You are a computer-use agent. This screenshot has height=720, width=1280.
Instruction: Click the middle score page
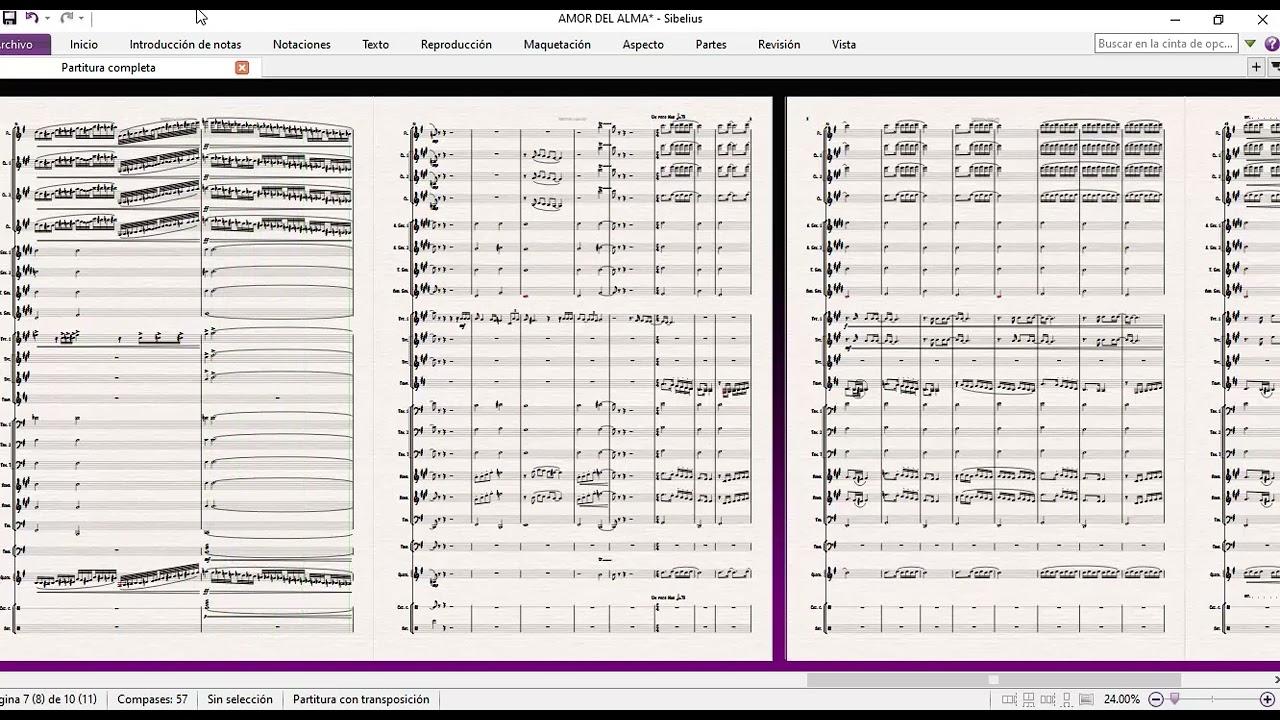click(573, 378)
